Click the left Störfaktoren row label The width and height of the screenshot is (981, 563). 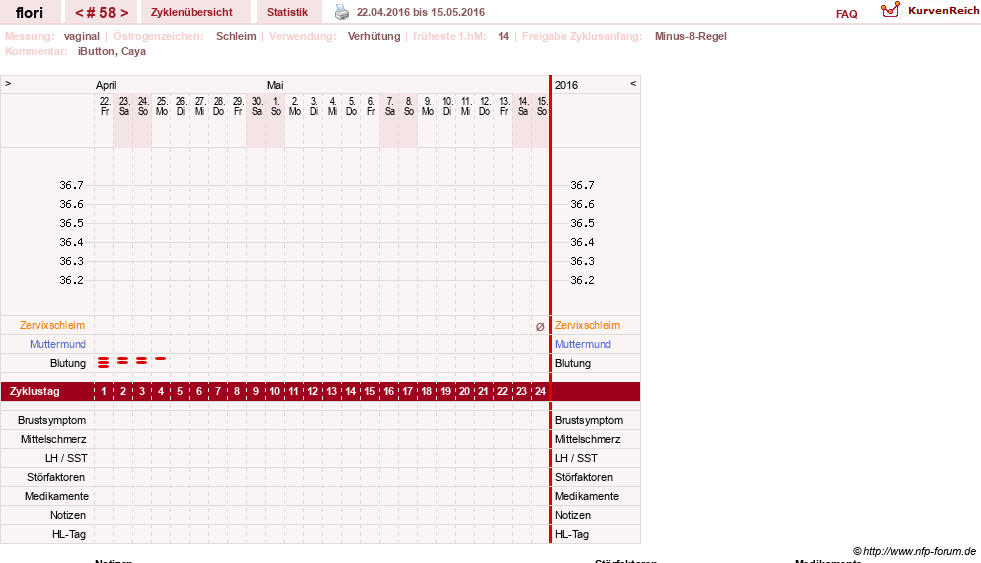coord(56,477)
